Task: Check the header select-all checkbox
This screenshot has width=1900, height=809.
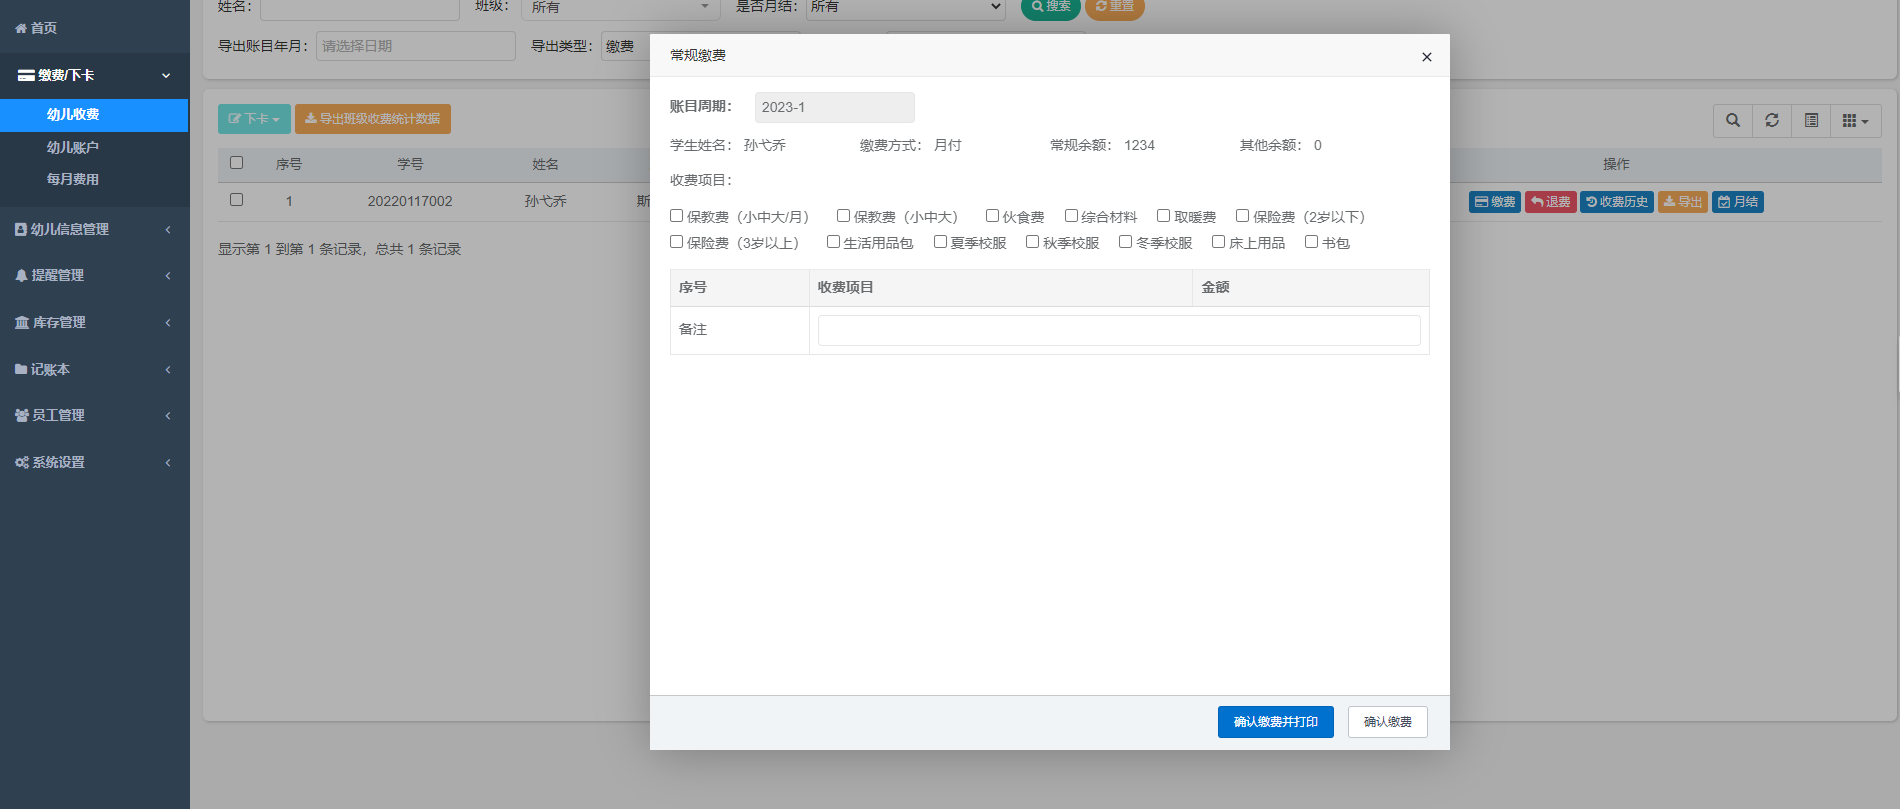Action: click(x=237, y=162)
